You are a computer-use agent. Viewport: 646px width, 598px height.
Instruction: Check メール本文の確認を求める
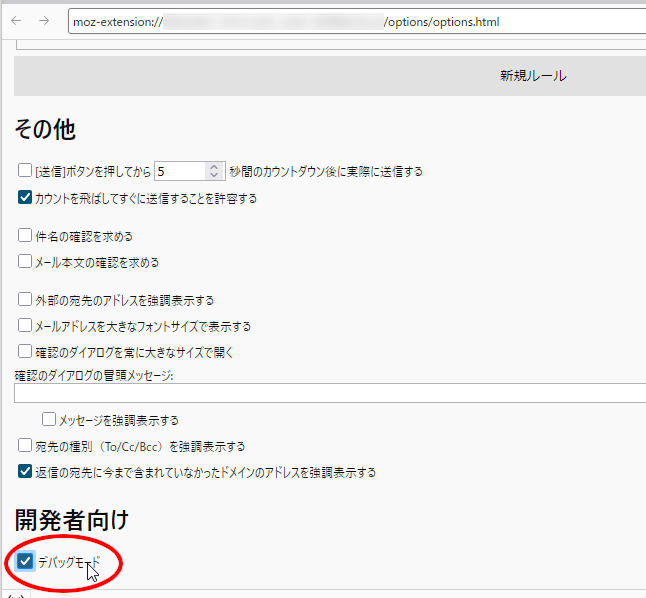[x=25, y=261]
